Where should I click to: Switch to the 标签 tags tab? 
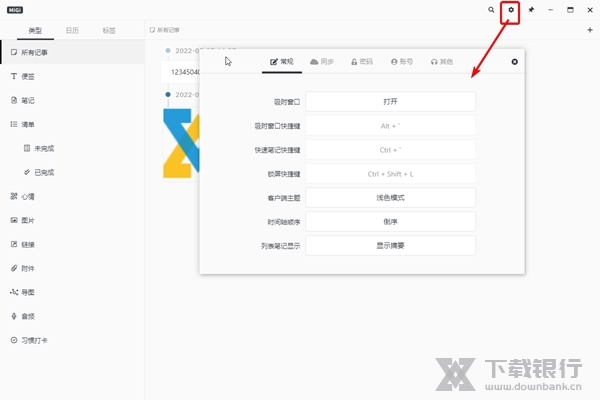click(x=109, y=30)
